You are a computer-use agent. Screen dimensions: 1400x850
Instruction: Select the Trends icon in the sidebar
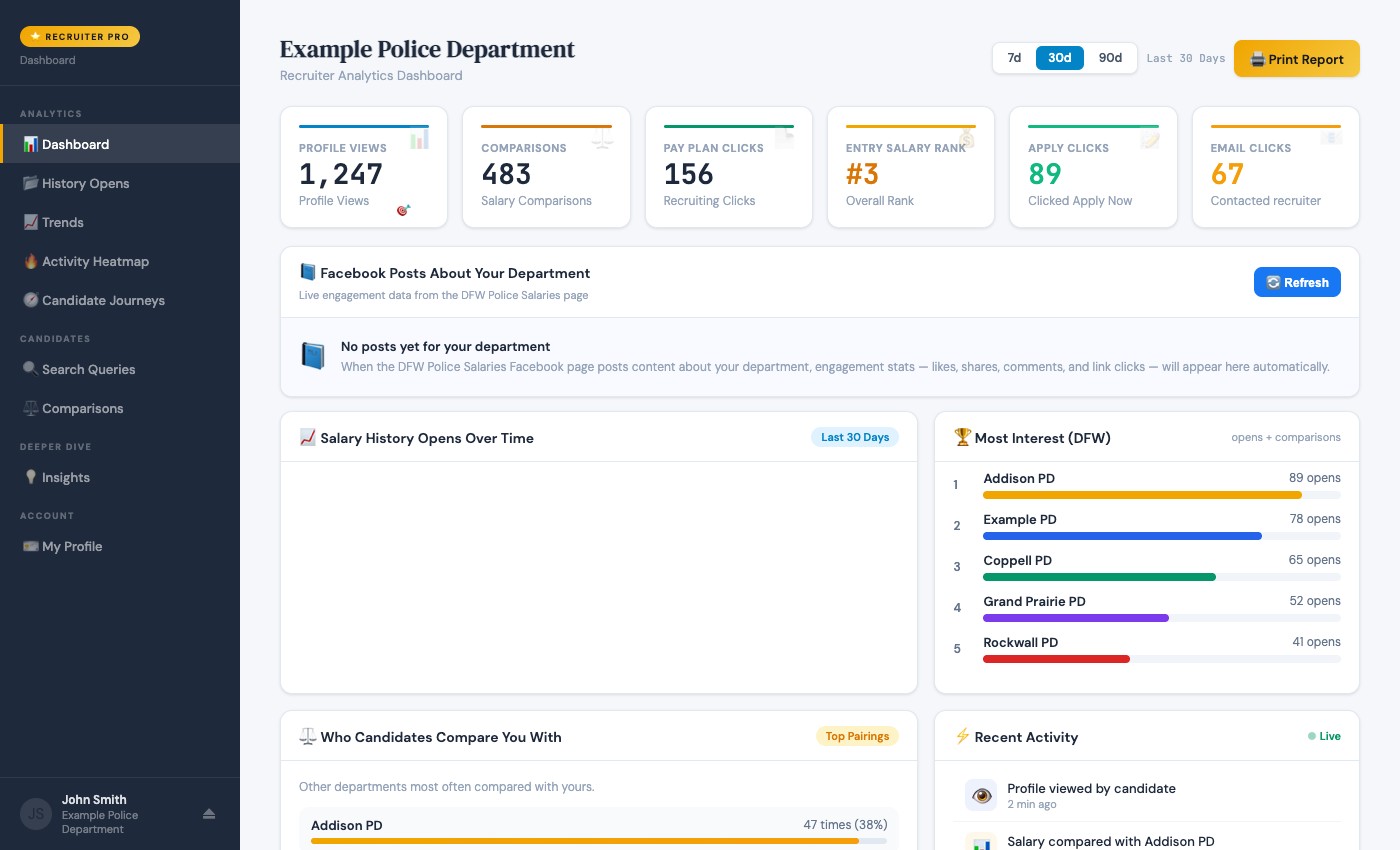point(31,222)
